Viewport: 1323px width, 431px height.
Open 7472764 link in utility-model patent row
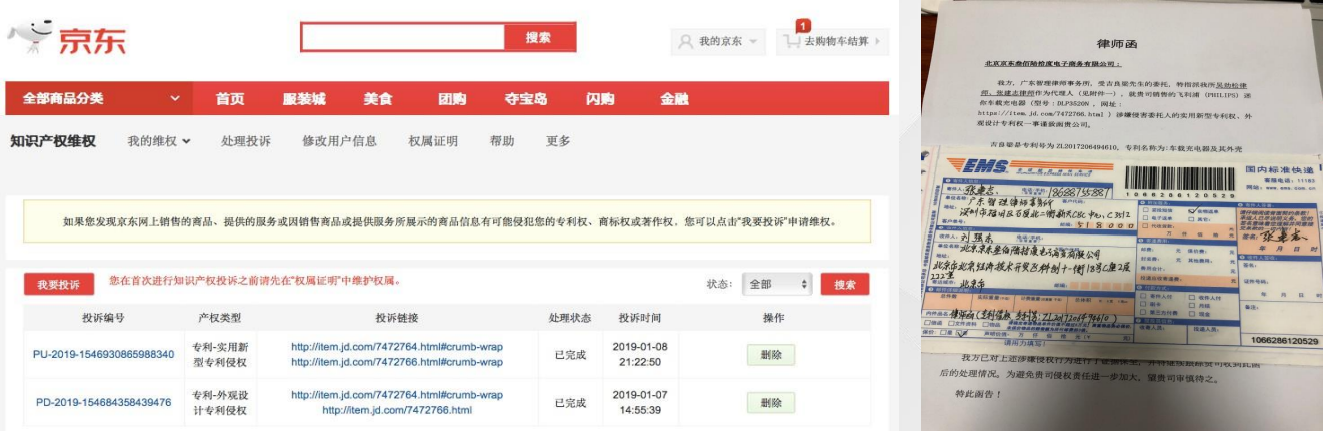click(397, 346)
